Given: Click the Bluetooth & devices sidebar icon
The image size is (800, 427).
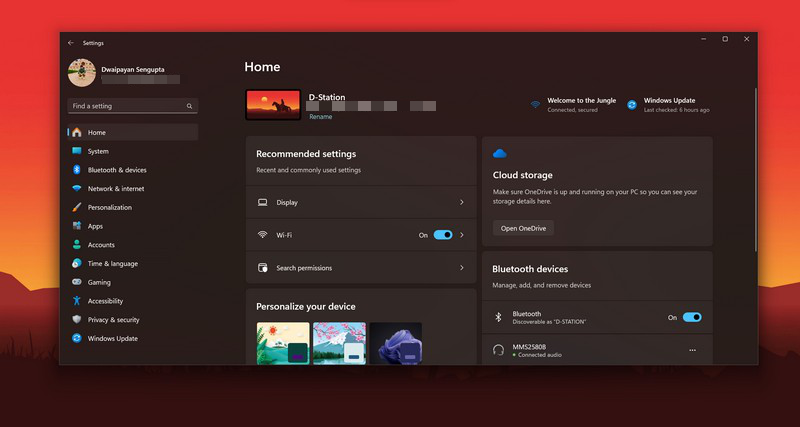Looking at the screenshot, I should coord(76,170).
